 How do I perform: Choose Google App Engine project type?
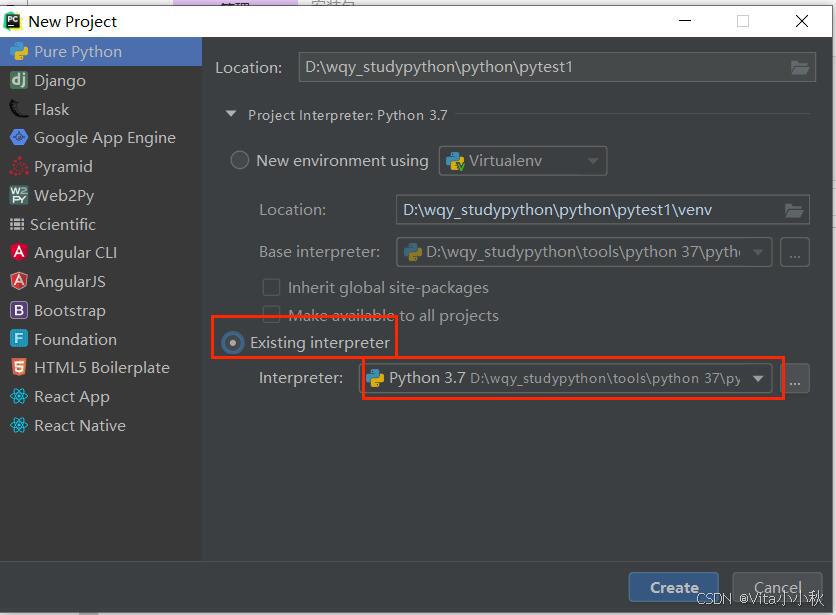(x=101, y=138)
